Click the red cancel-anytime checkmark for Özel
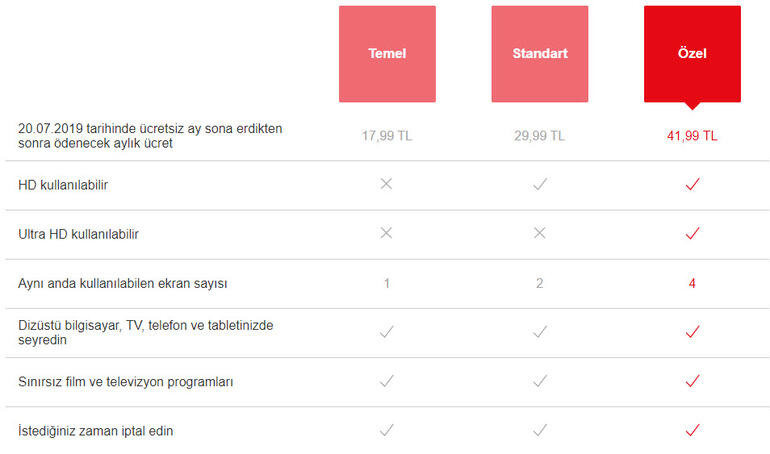Viewport: 770px width, 454px height. (x=692, y=430)
